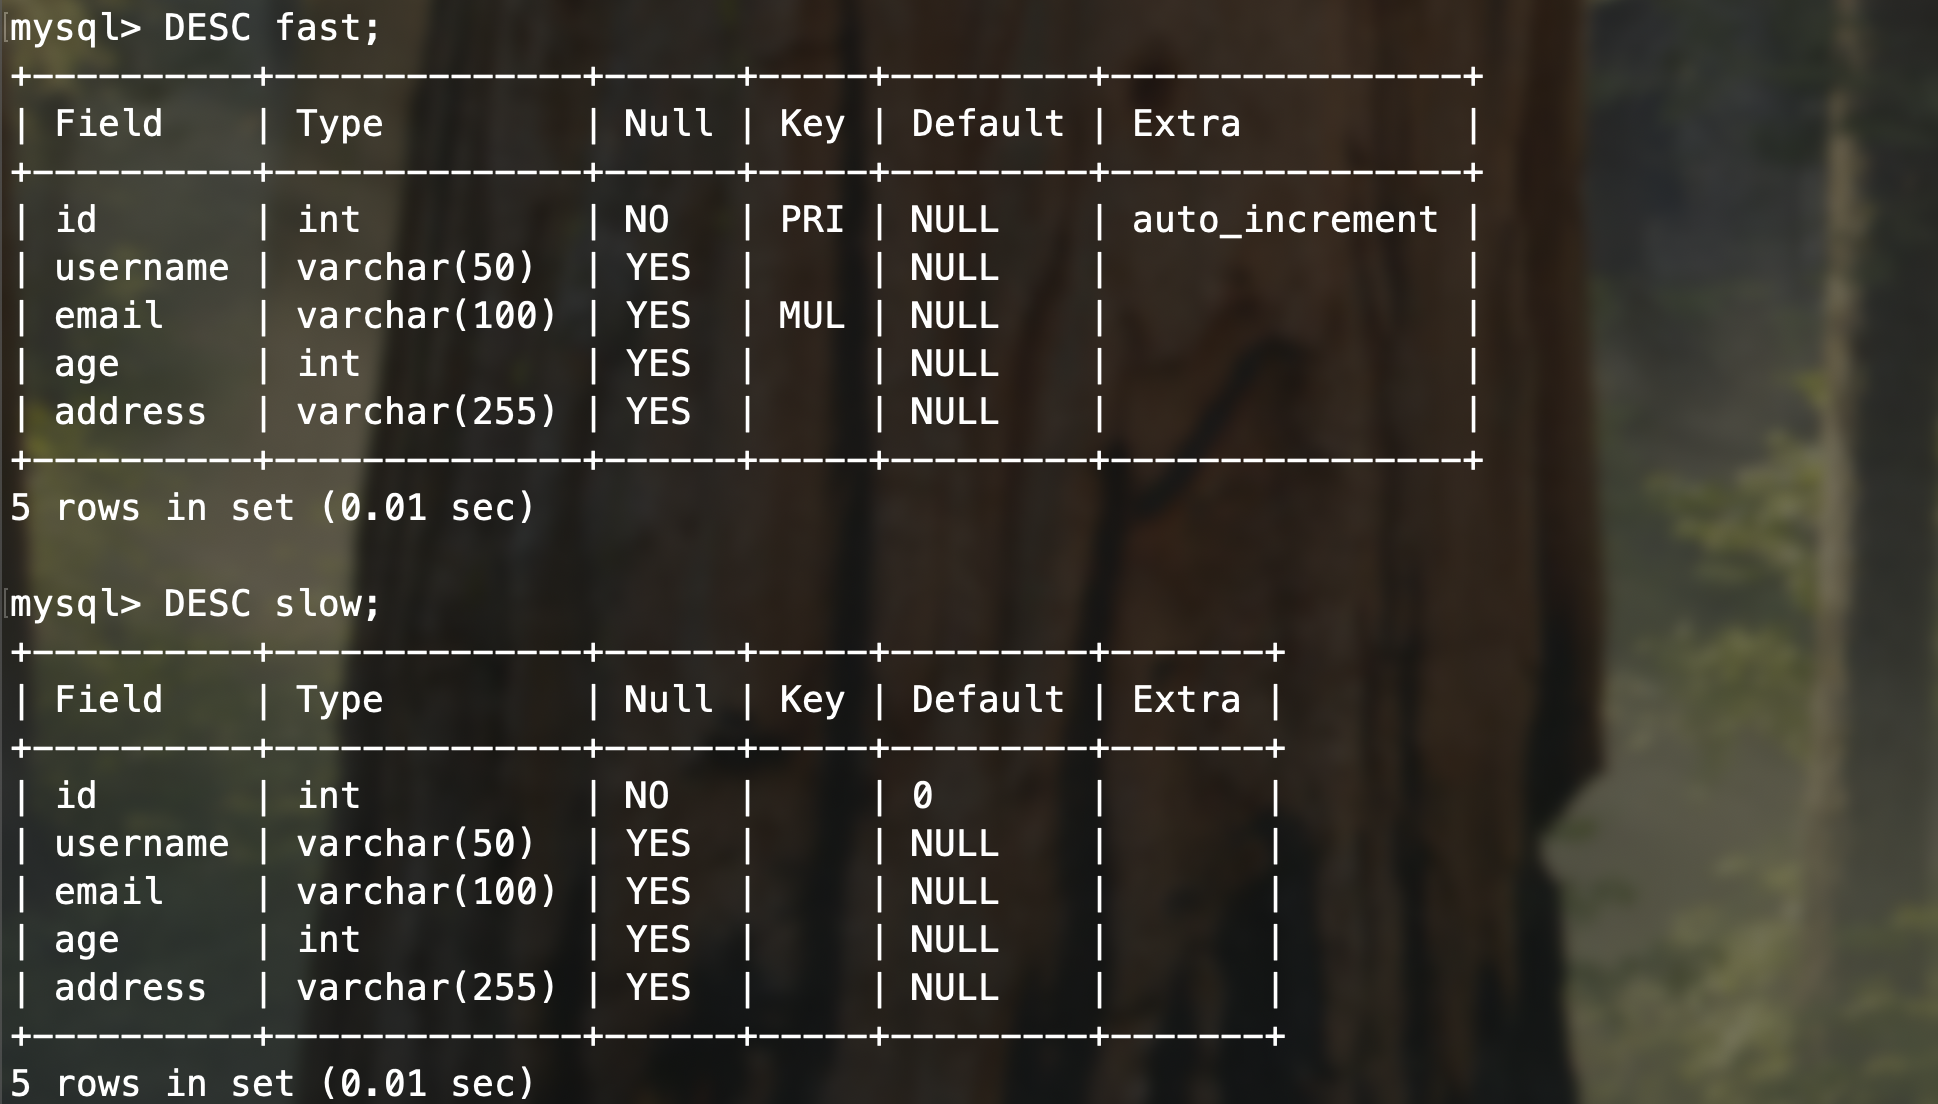Screen dimensions: 1938x1104
Task: Click the 'DESC slow;' command text
Action: pyautogui.click(x=272, y=604)
